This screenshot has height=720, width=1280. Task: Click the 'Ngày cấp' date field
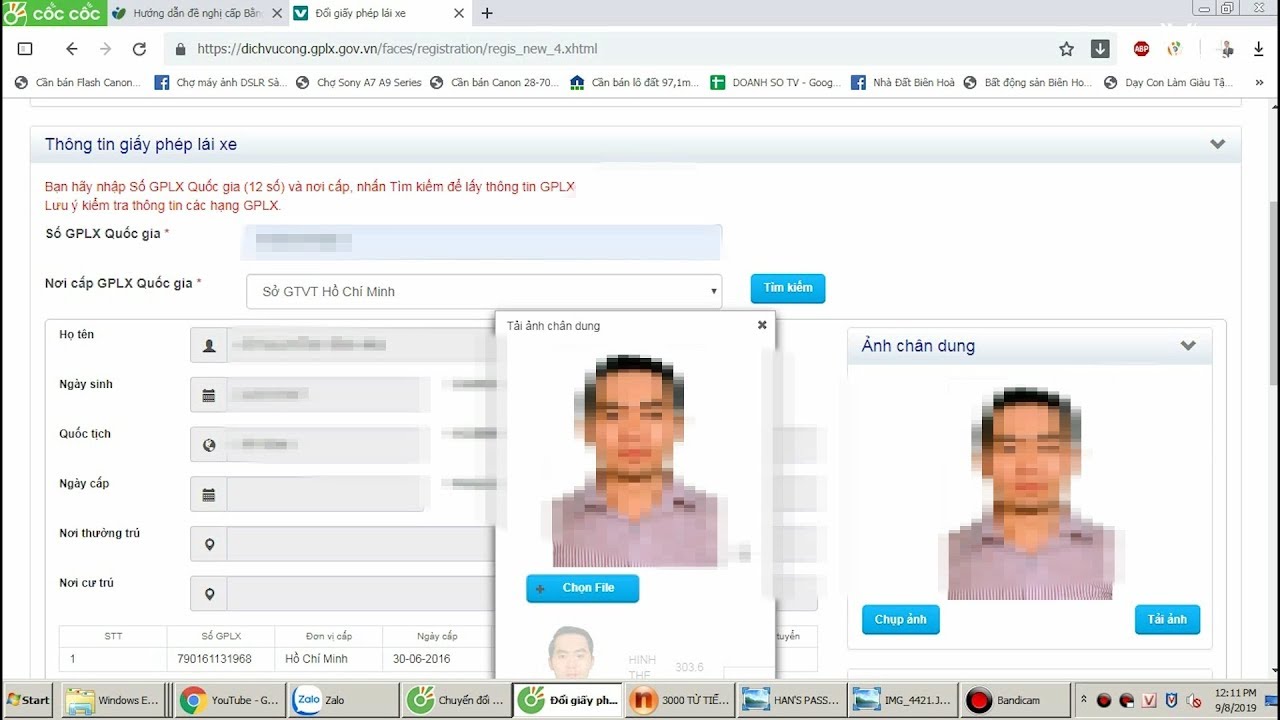pyautogui.click(x=325, y=494)
